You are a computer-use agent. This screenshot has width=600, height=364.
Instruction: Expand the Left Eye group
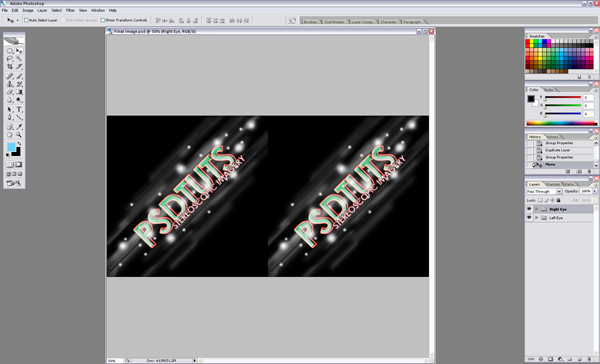pyautogui.click(x=536, y=217)
